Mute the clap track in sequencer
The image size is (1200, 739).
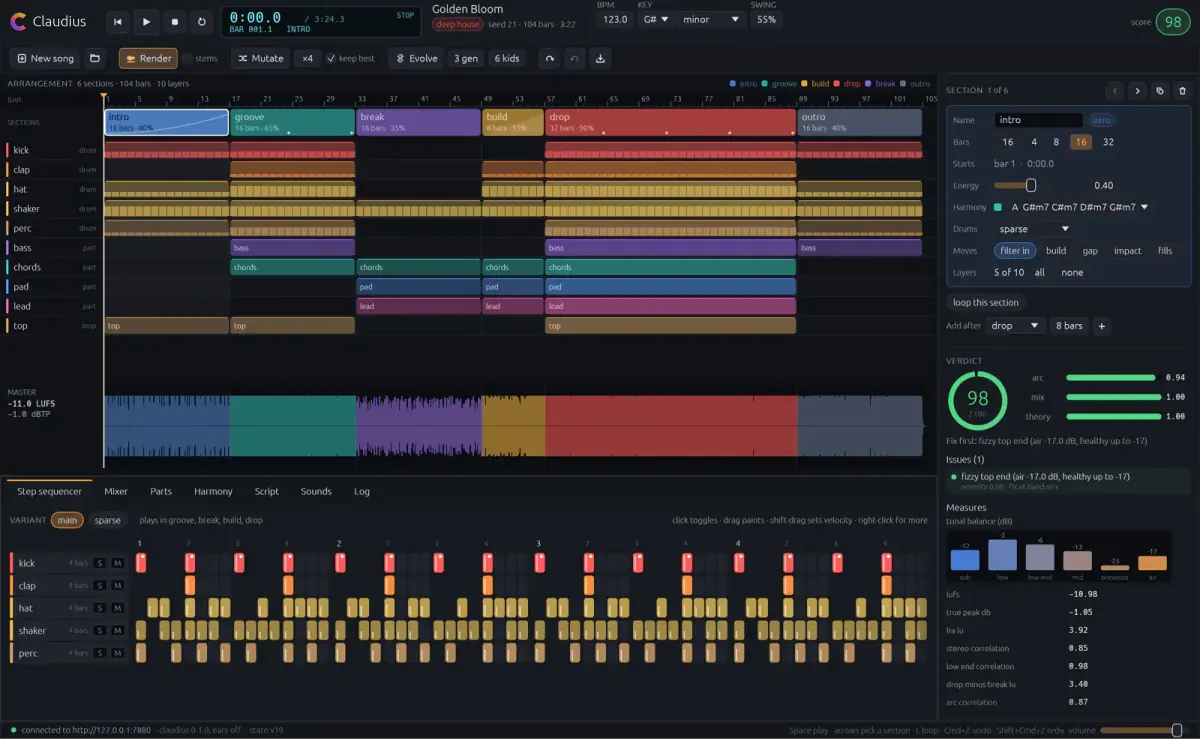click(117, 586)
